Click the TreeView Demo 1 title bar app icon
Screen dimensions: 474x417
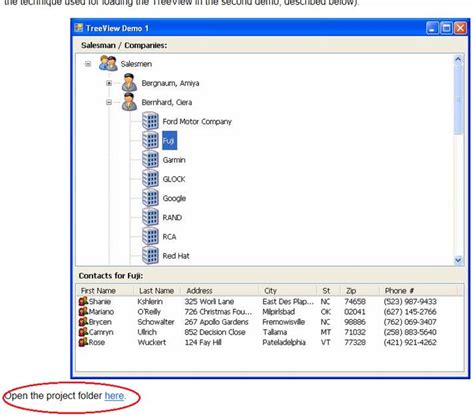click(79, 28)
